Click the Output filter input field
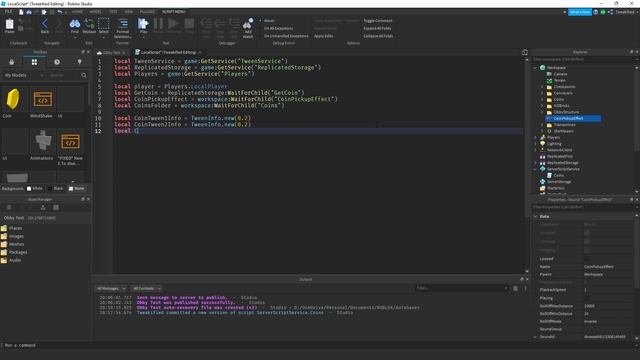The width and height of the screenshot is (640, 360). [462, 288]
